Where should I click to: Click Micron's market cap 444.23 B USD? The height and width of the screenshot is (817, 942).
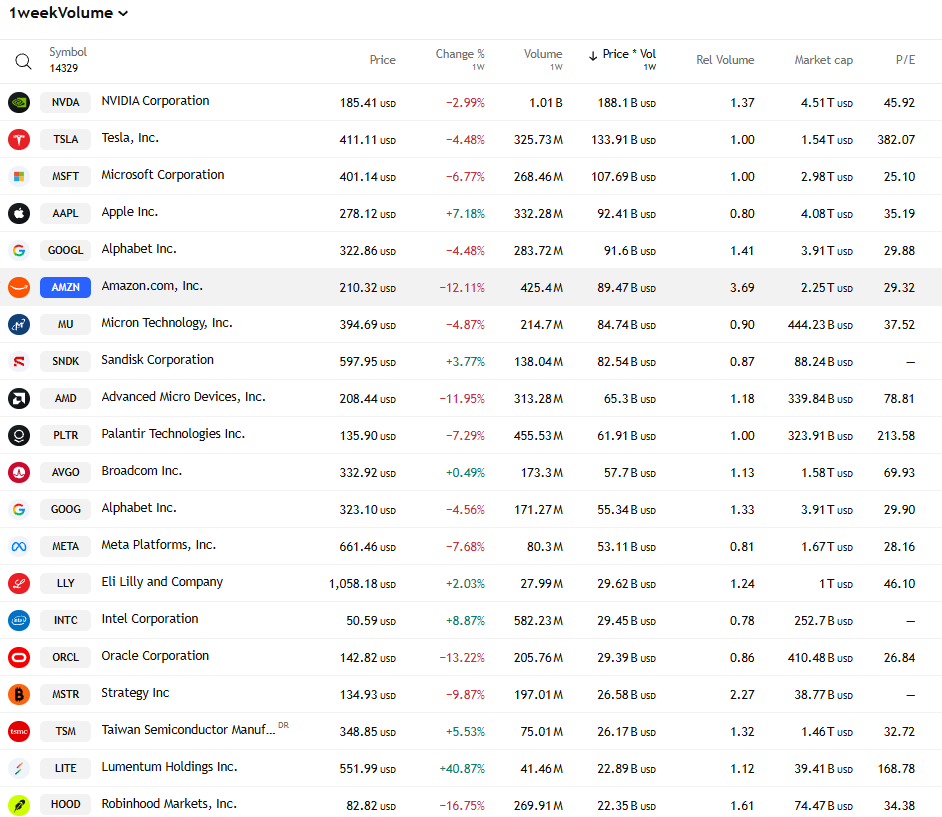point(820,325)
